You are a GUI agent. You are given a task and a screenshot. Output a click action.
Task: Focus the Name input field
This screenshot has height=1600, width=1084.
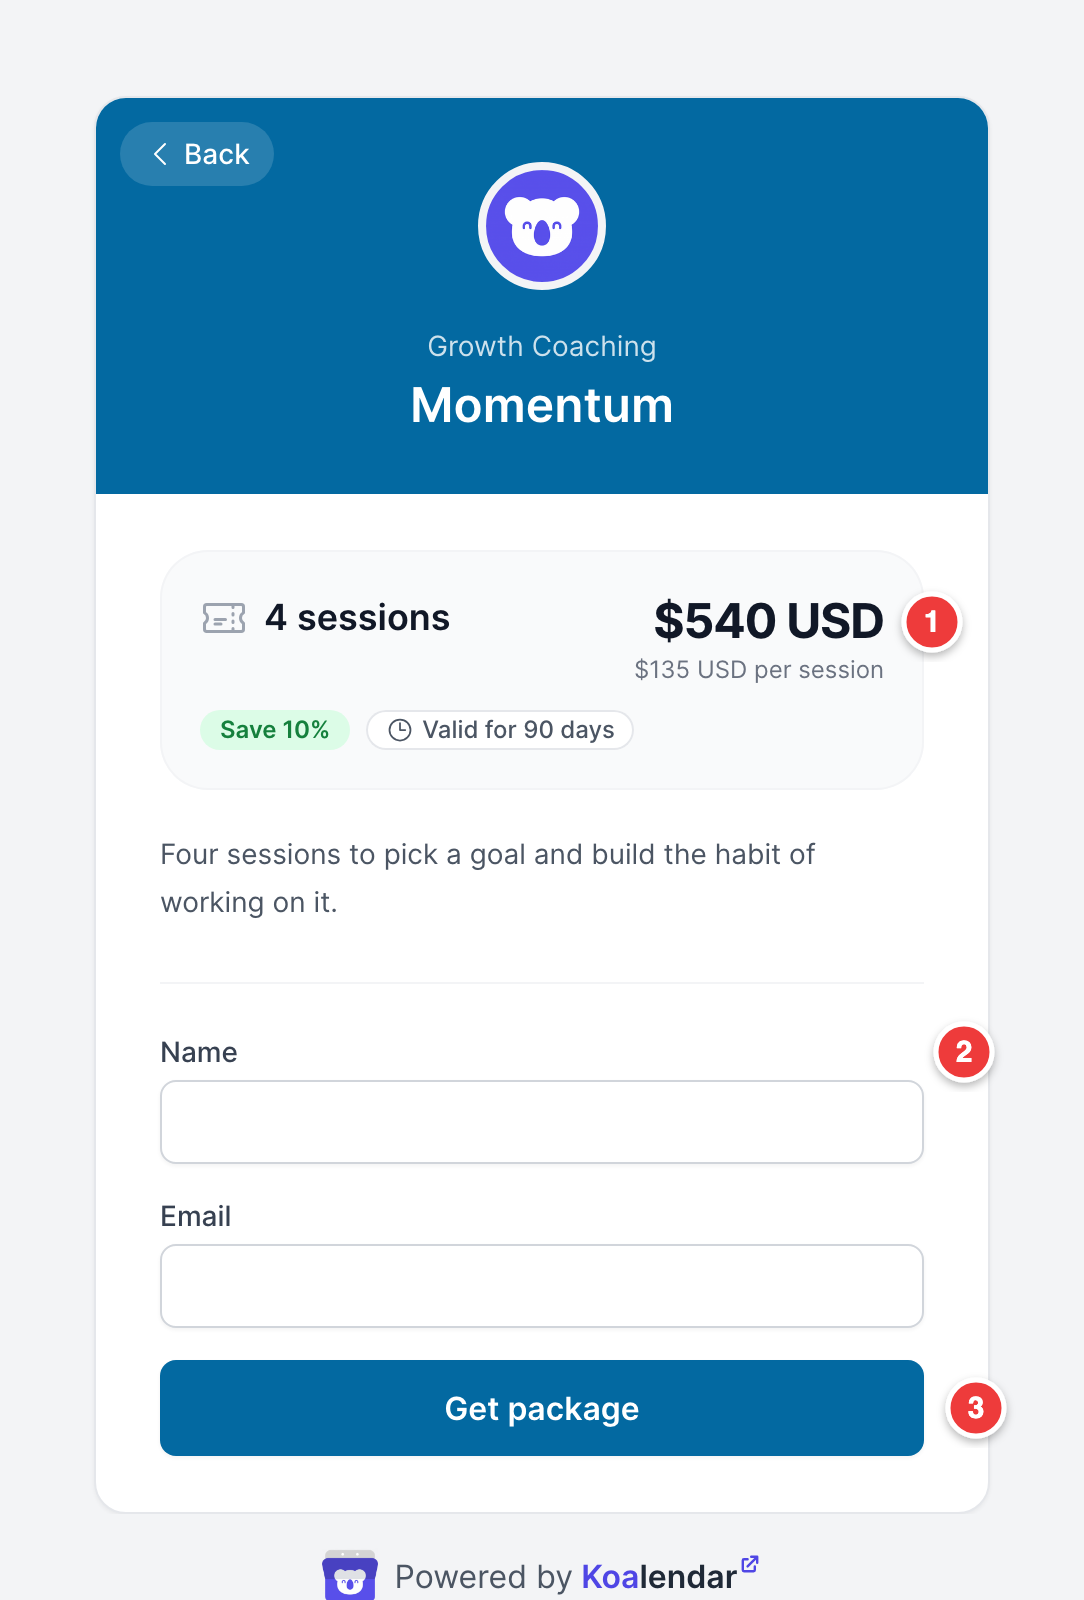[542, 1122]
